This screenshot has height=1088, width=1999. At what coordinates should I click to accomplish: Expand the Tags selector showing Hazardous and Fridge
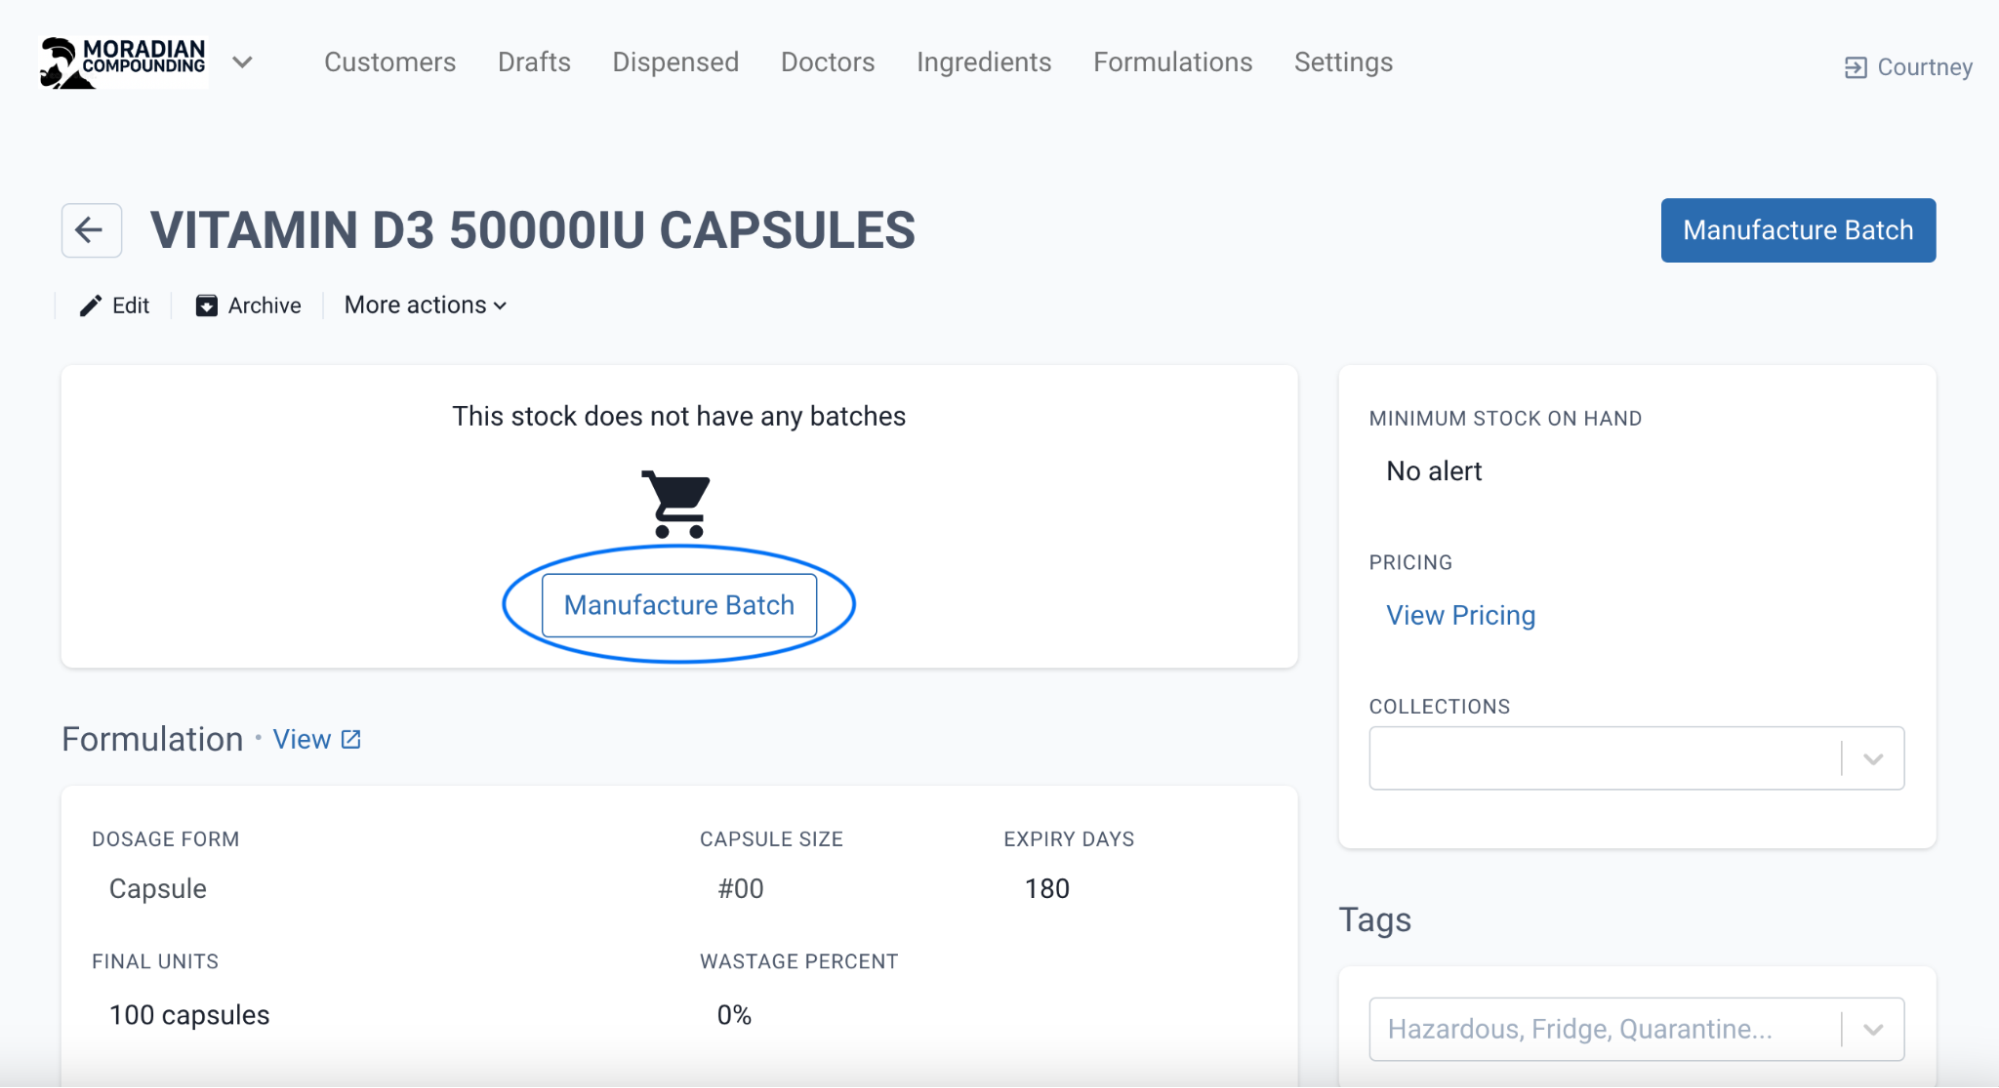coord(1874,1028)
